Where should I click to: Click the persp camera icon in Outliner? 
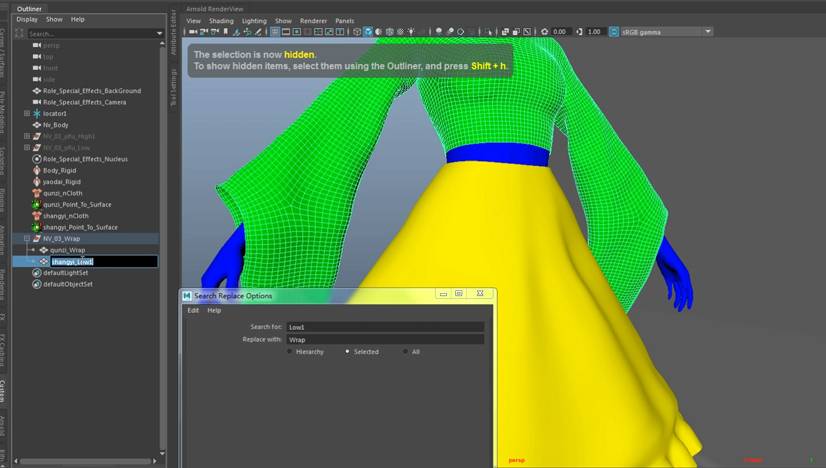coord(37,45)
